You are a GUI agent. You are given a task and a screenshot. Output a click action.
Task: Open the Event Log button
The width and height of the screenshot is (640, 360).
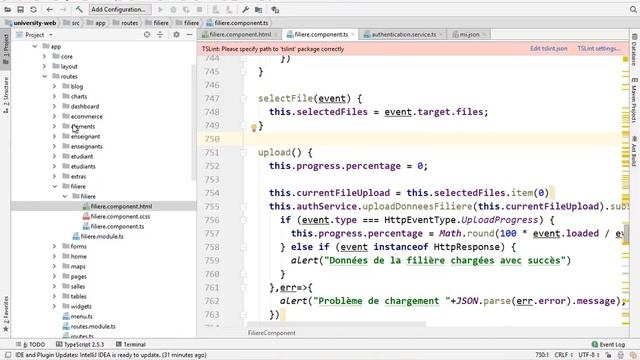point(609,344)
